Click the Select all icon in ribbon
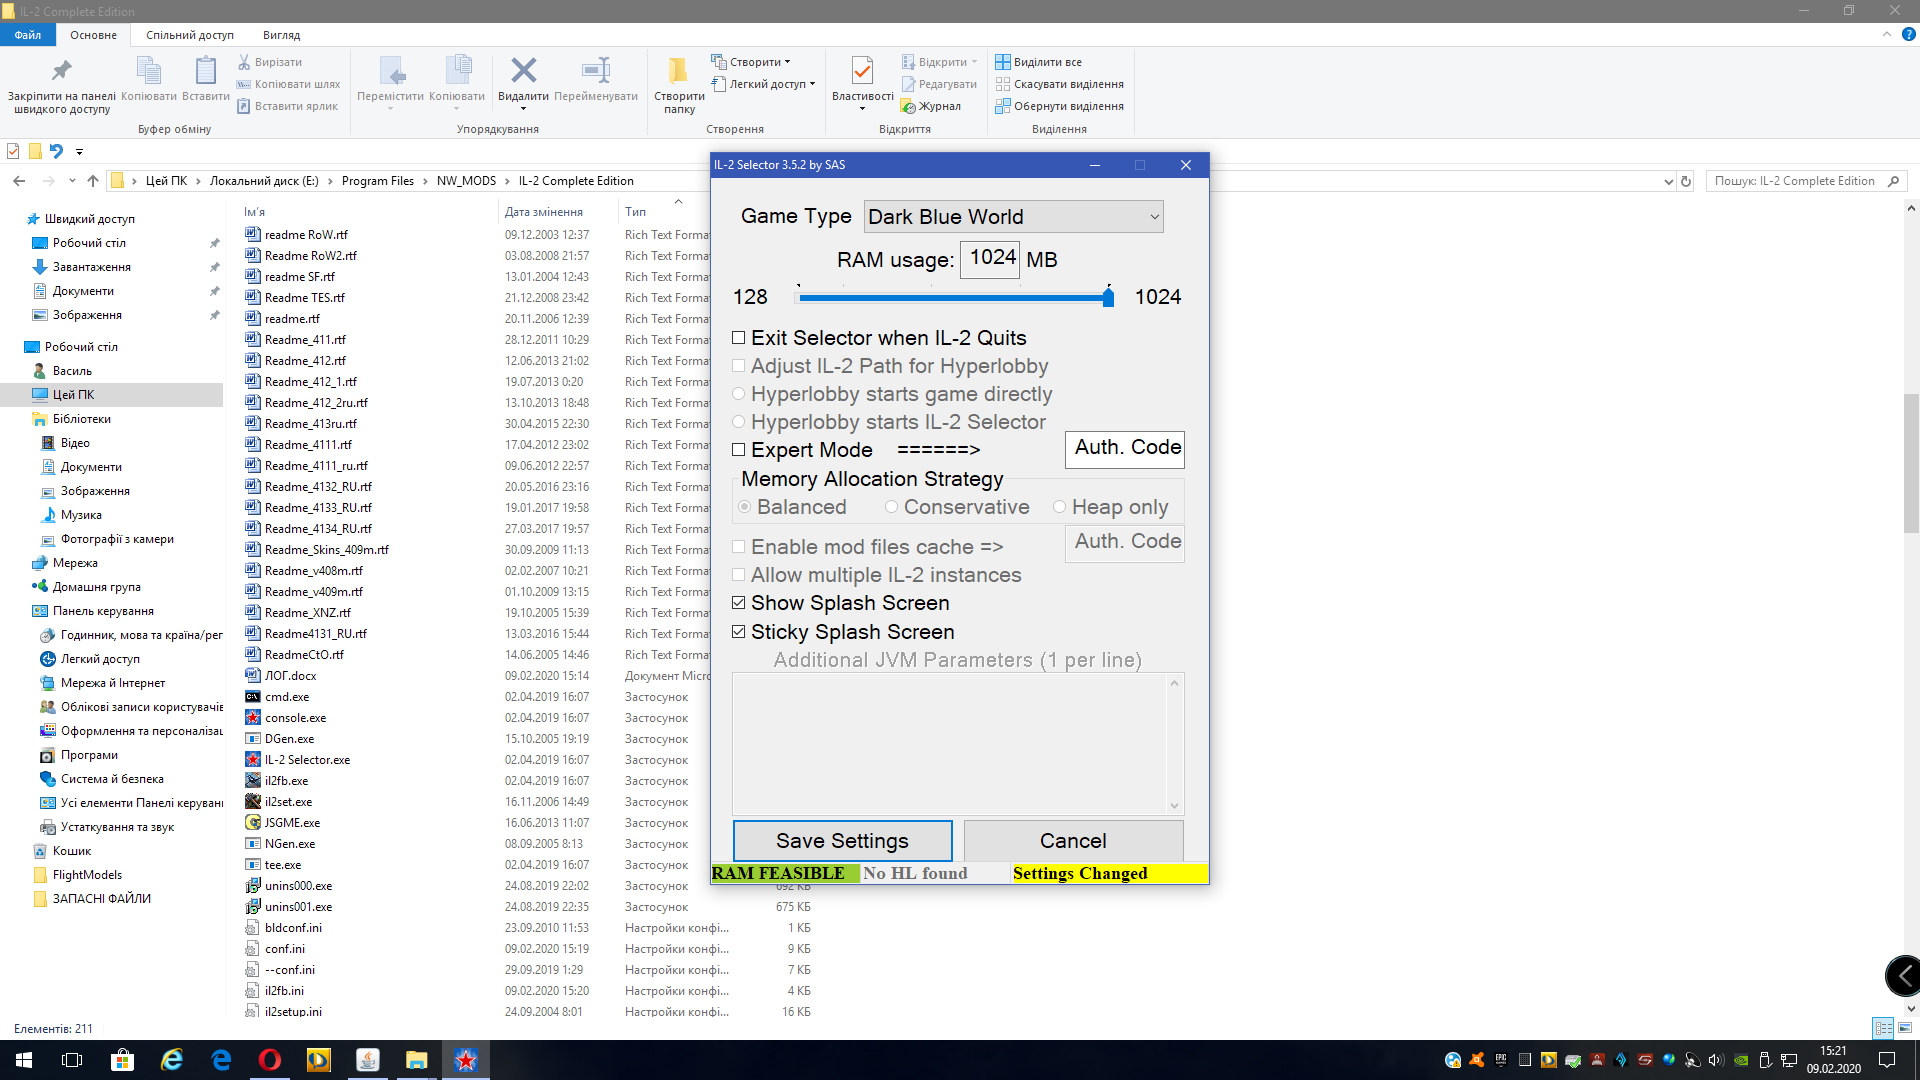This screenshot has width=1920, height=1080. tap(1003, 62)
